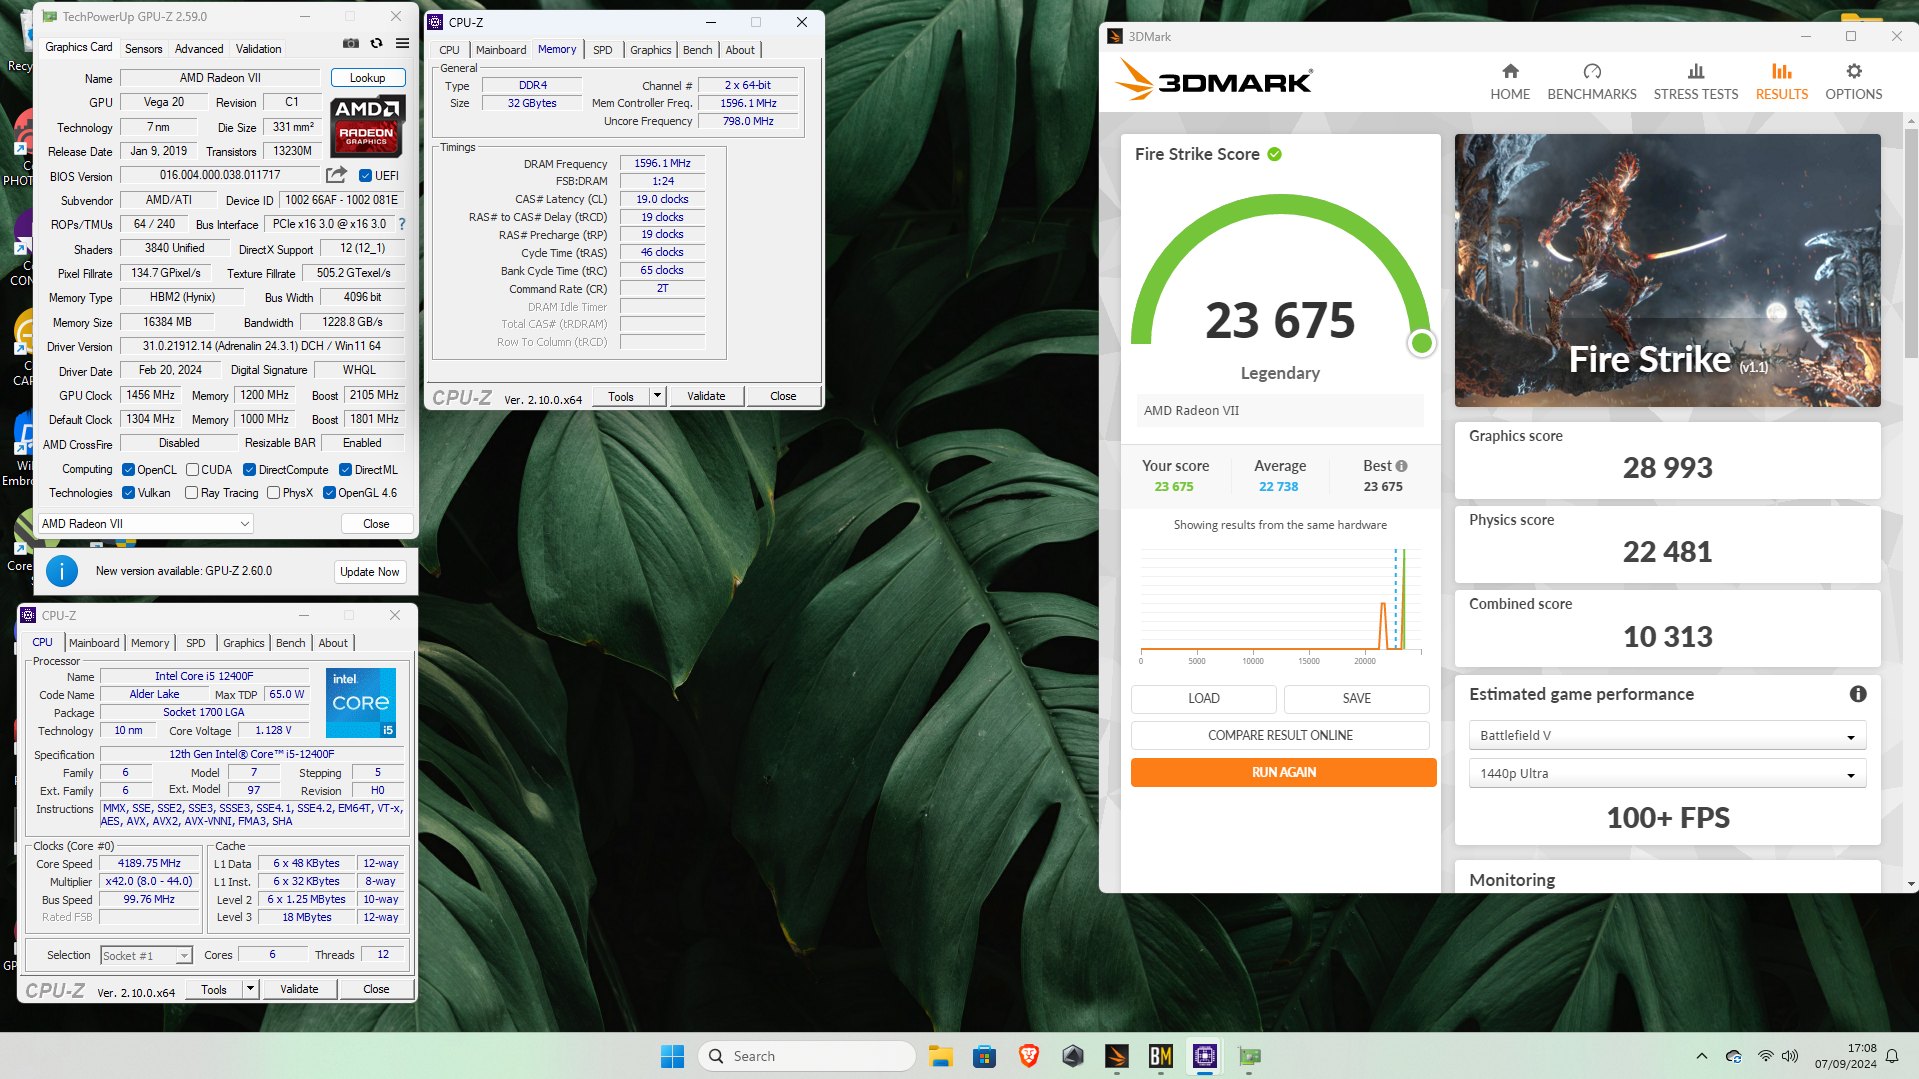Open the AMD Radeon VII GPU selector dropdown
The image size is (1919, 1079).
coord(145,524)
